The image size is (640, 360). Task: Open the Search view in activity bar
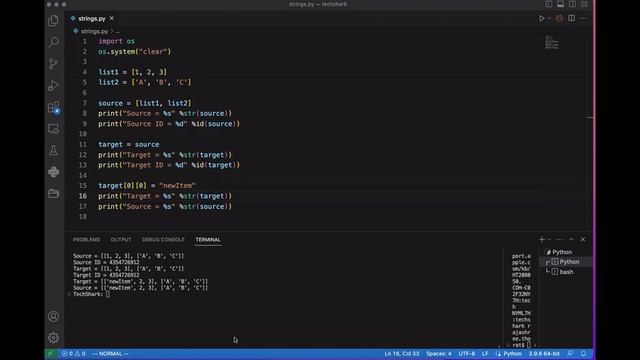(x=53, y=42)
